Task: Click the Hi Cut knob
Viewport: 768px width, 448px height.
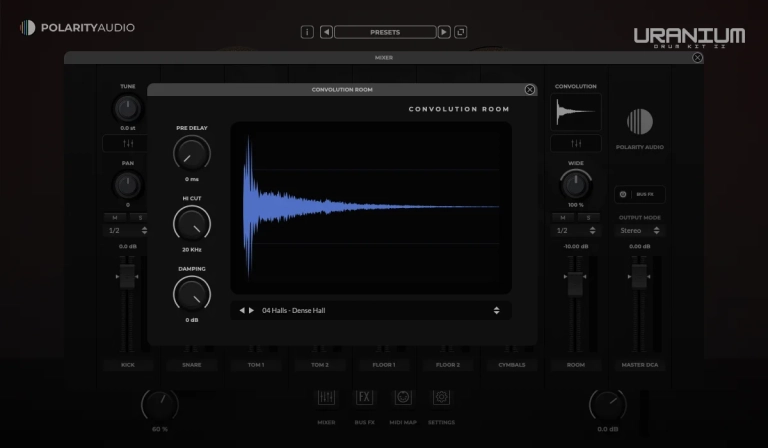Action: click(x=192, y=224)
